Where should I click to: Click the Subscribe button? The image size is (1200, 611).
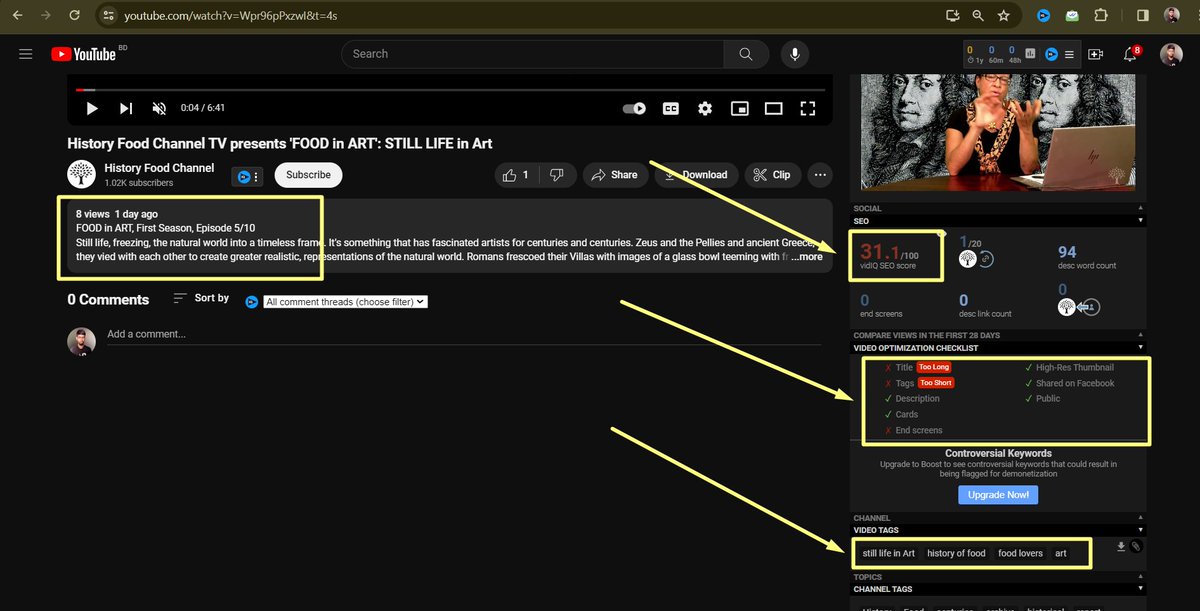coord(308,174)
